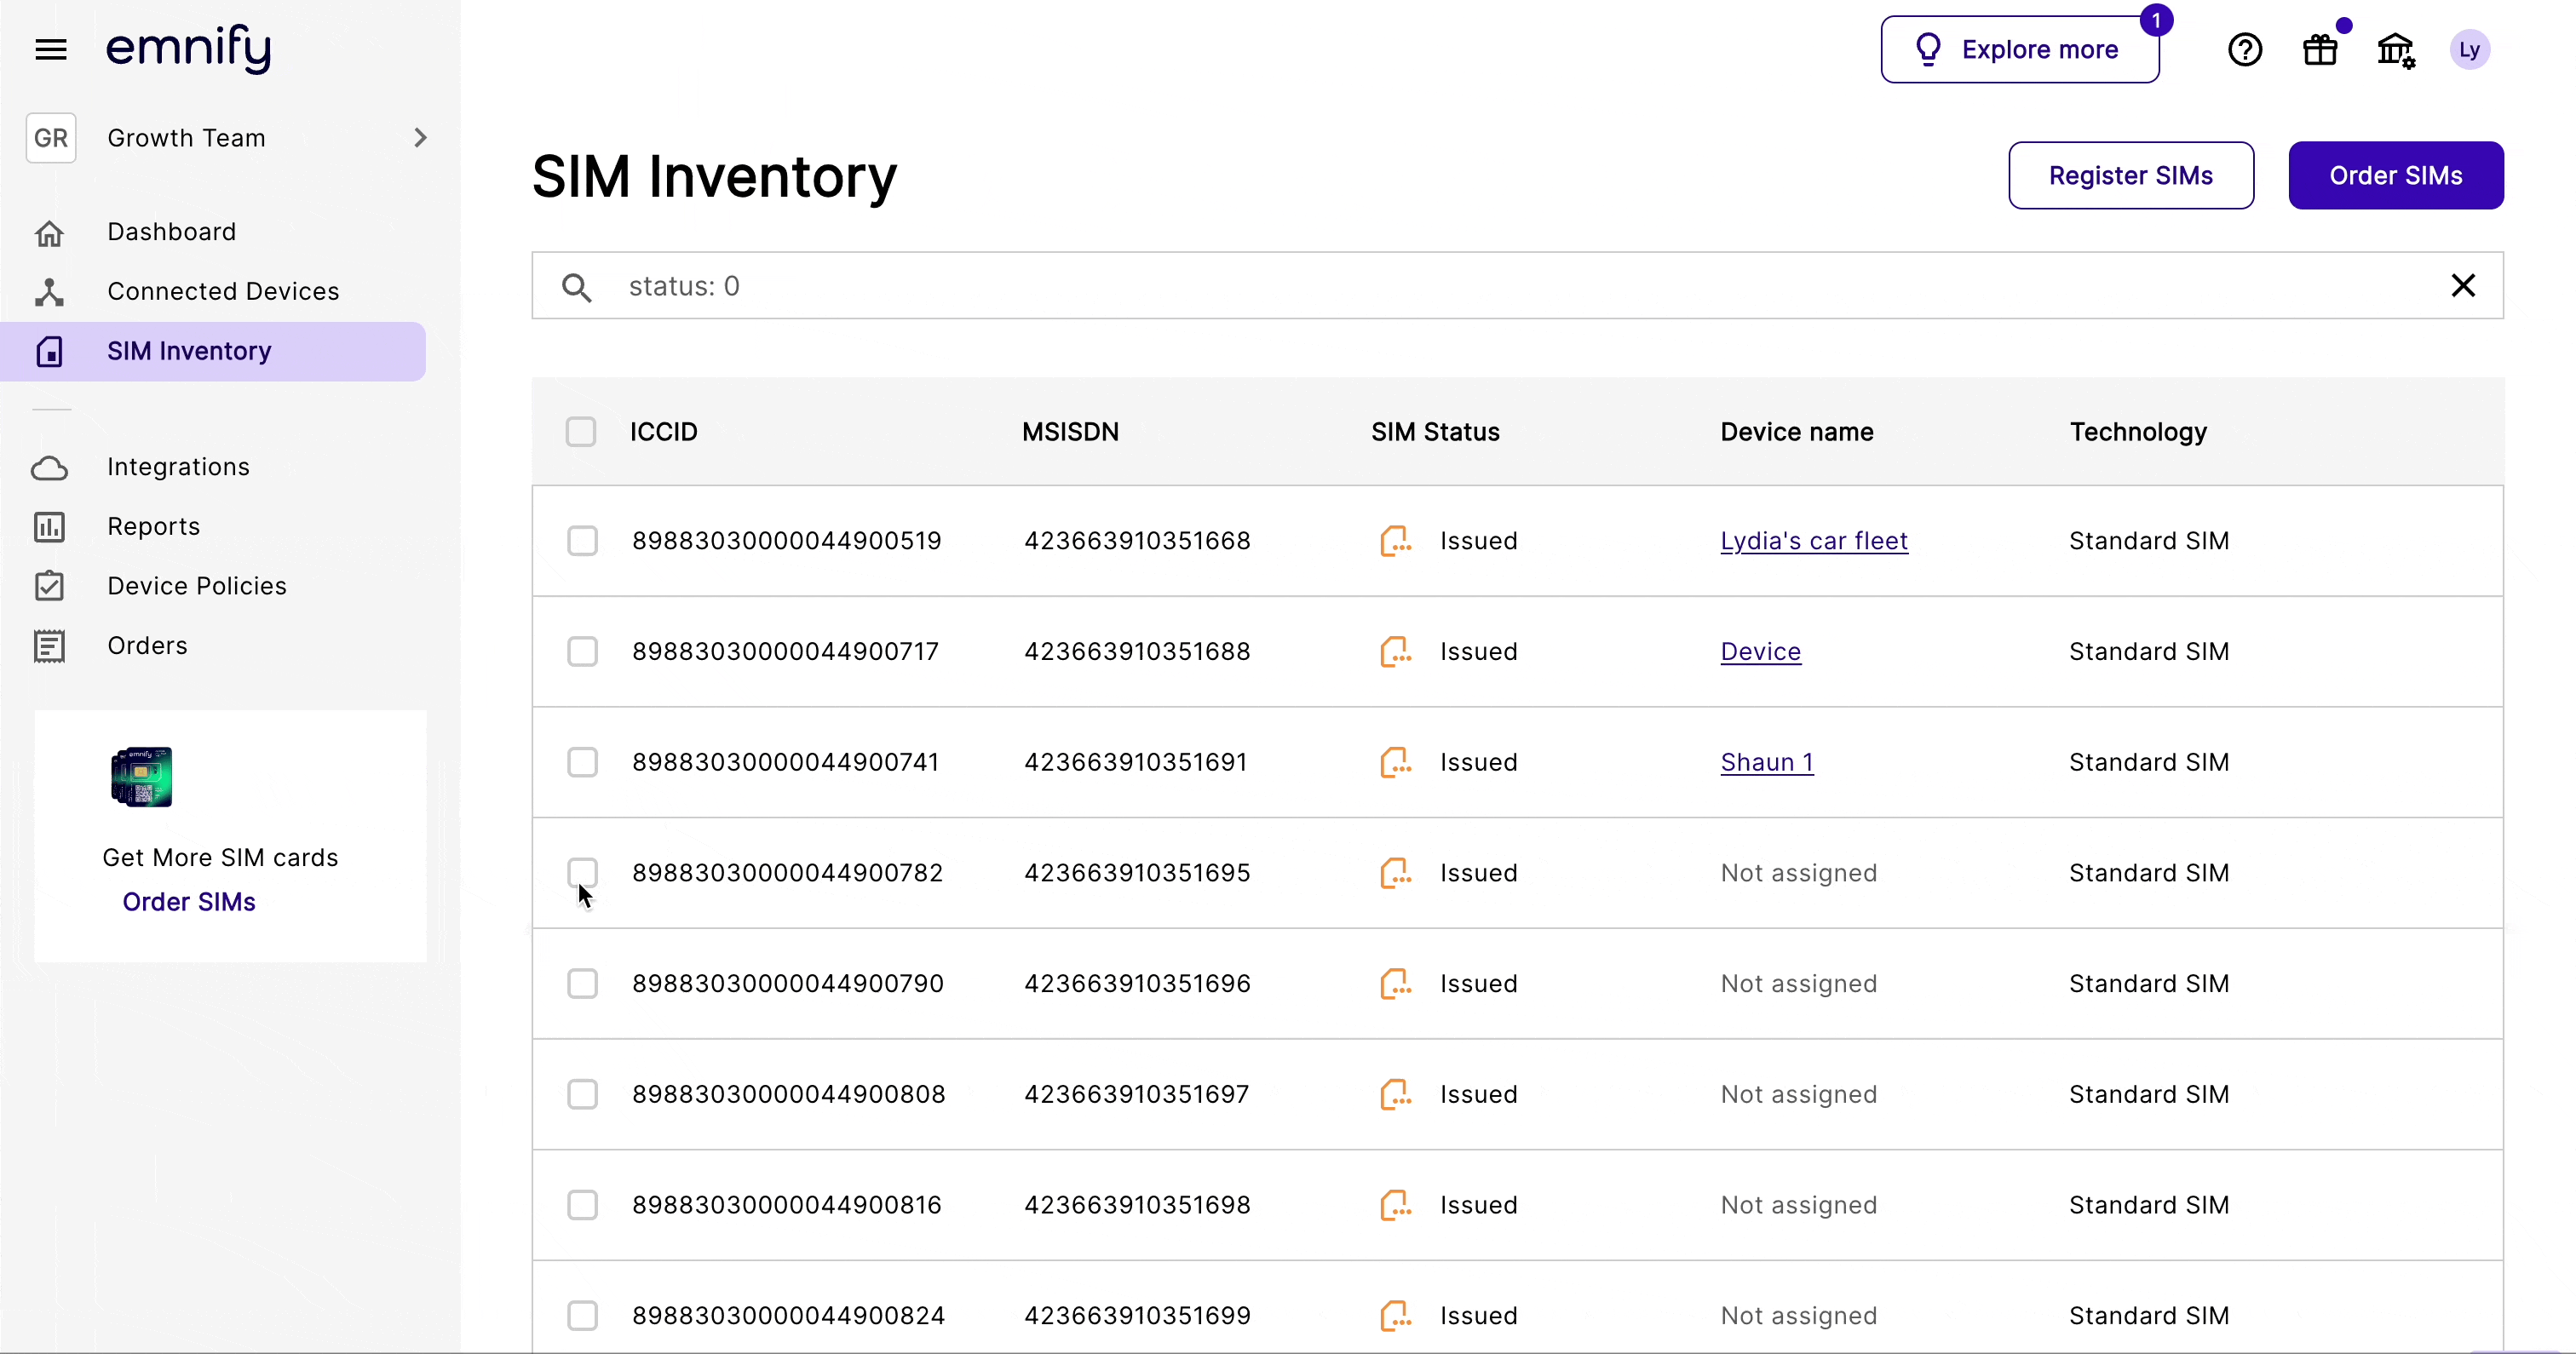Click the SIM cards promo image
This screenshot has width=2576, height=1354.
click(141, 776)
